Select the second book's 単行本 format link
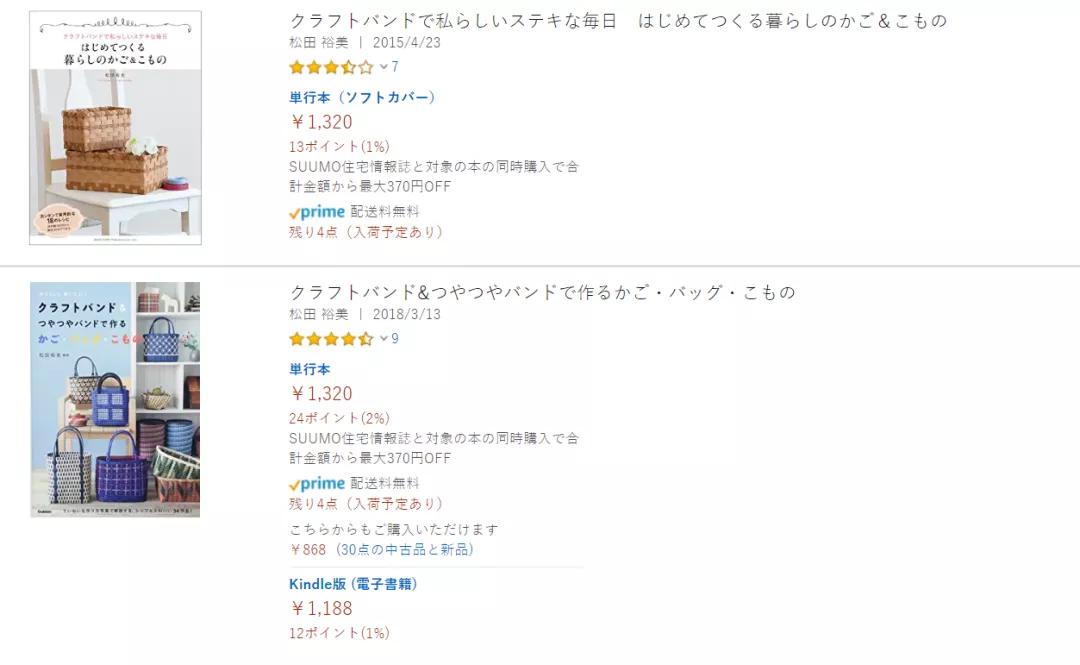1080x665 pixels. (x=310, y=369)
